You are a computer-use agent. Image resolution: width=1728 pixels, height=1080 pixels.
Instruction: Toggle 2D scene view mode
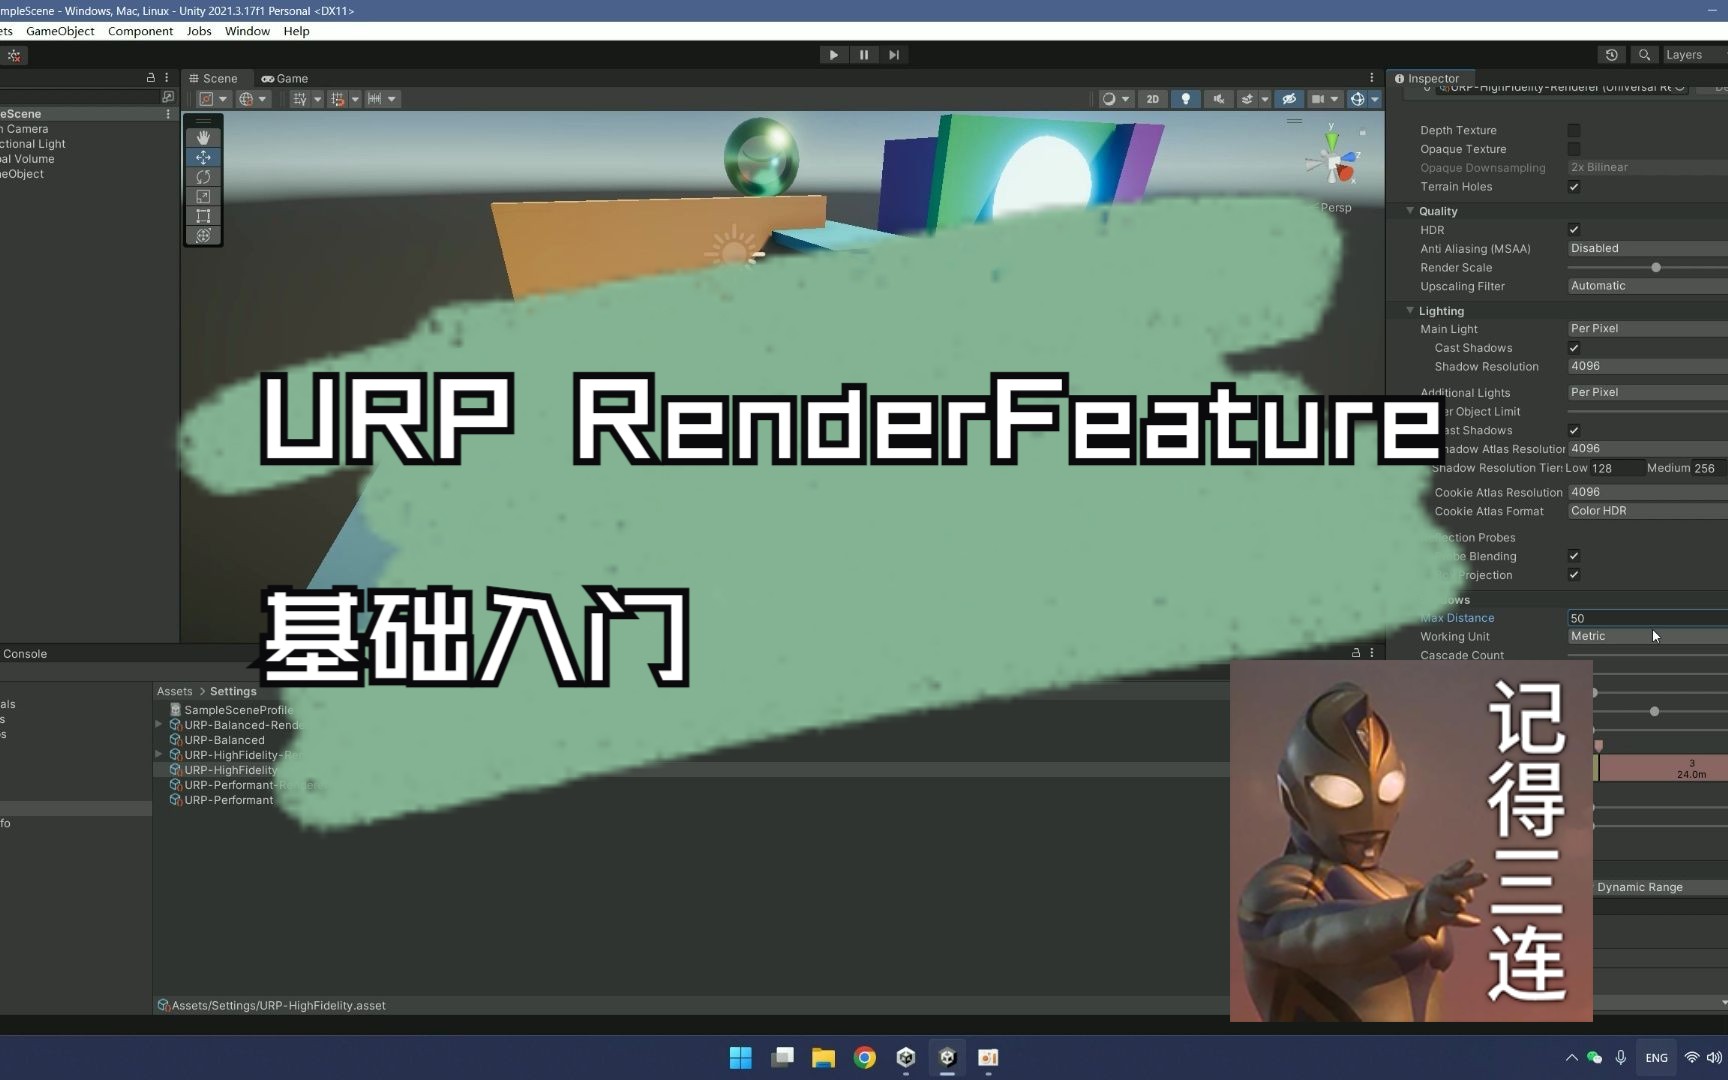pyautogui.click(x=1152, y=99)
